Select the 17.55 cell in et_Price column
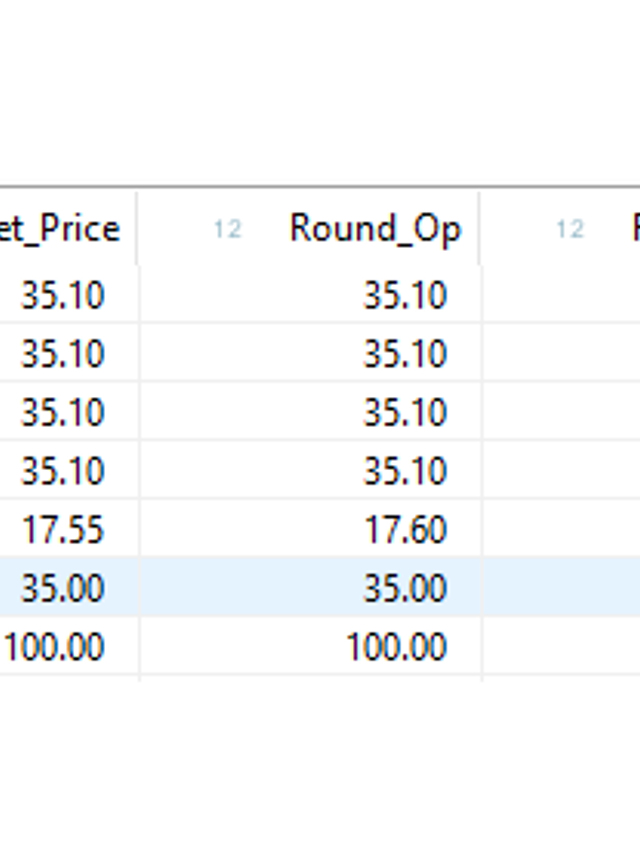640x864 pixels. click(69, 528)
